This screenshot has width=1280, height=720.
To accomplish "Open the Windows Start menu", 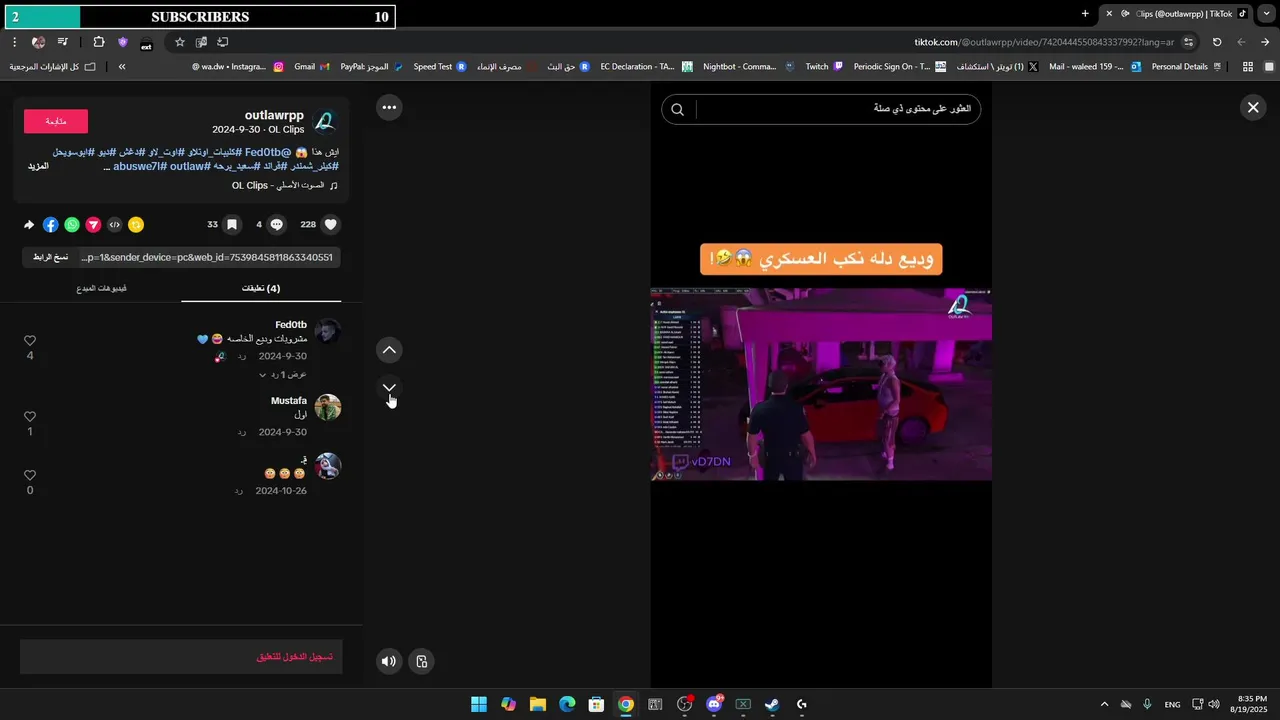I will point(479,704).
